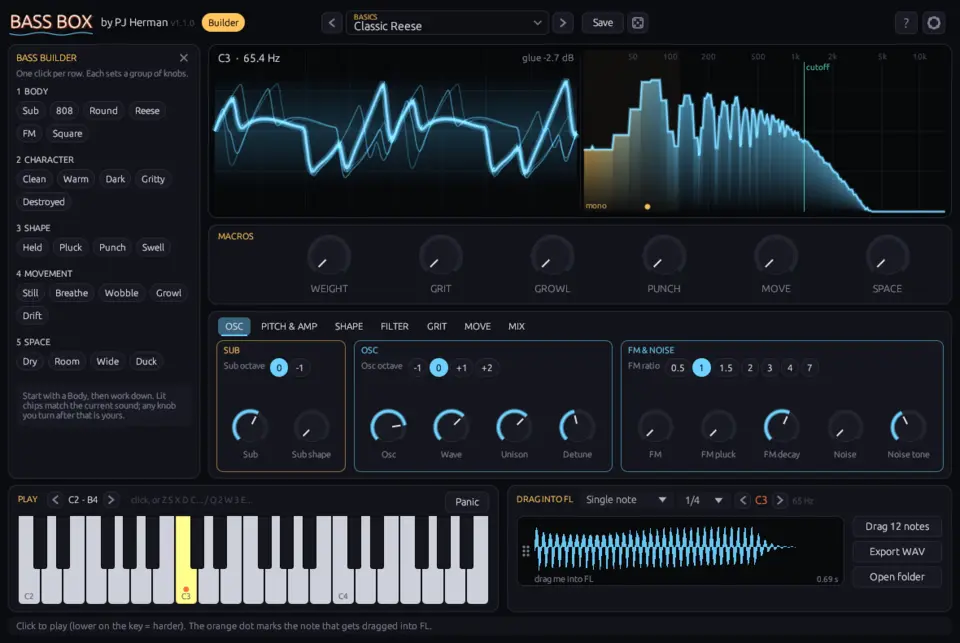The width and height of the screenshot is (960, 643).
Task: Click the Unison knob
Action: click(514, 426)
